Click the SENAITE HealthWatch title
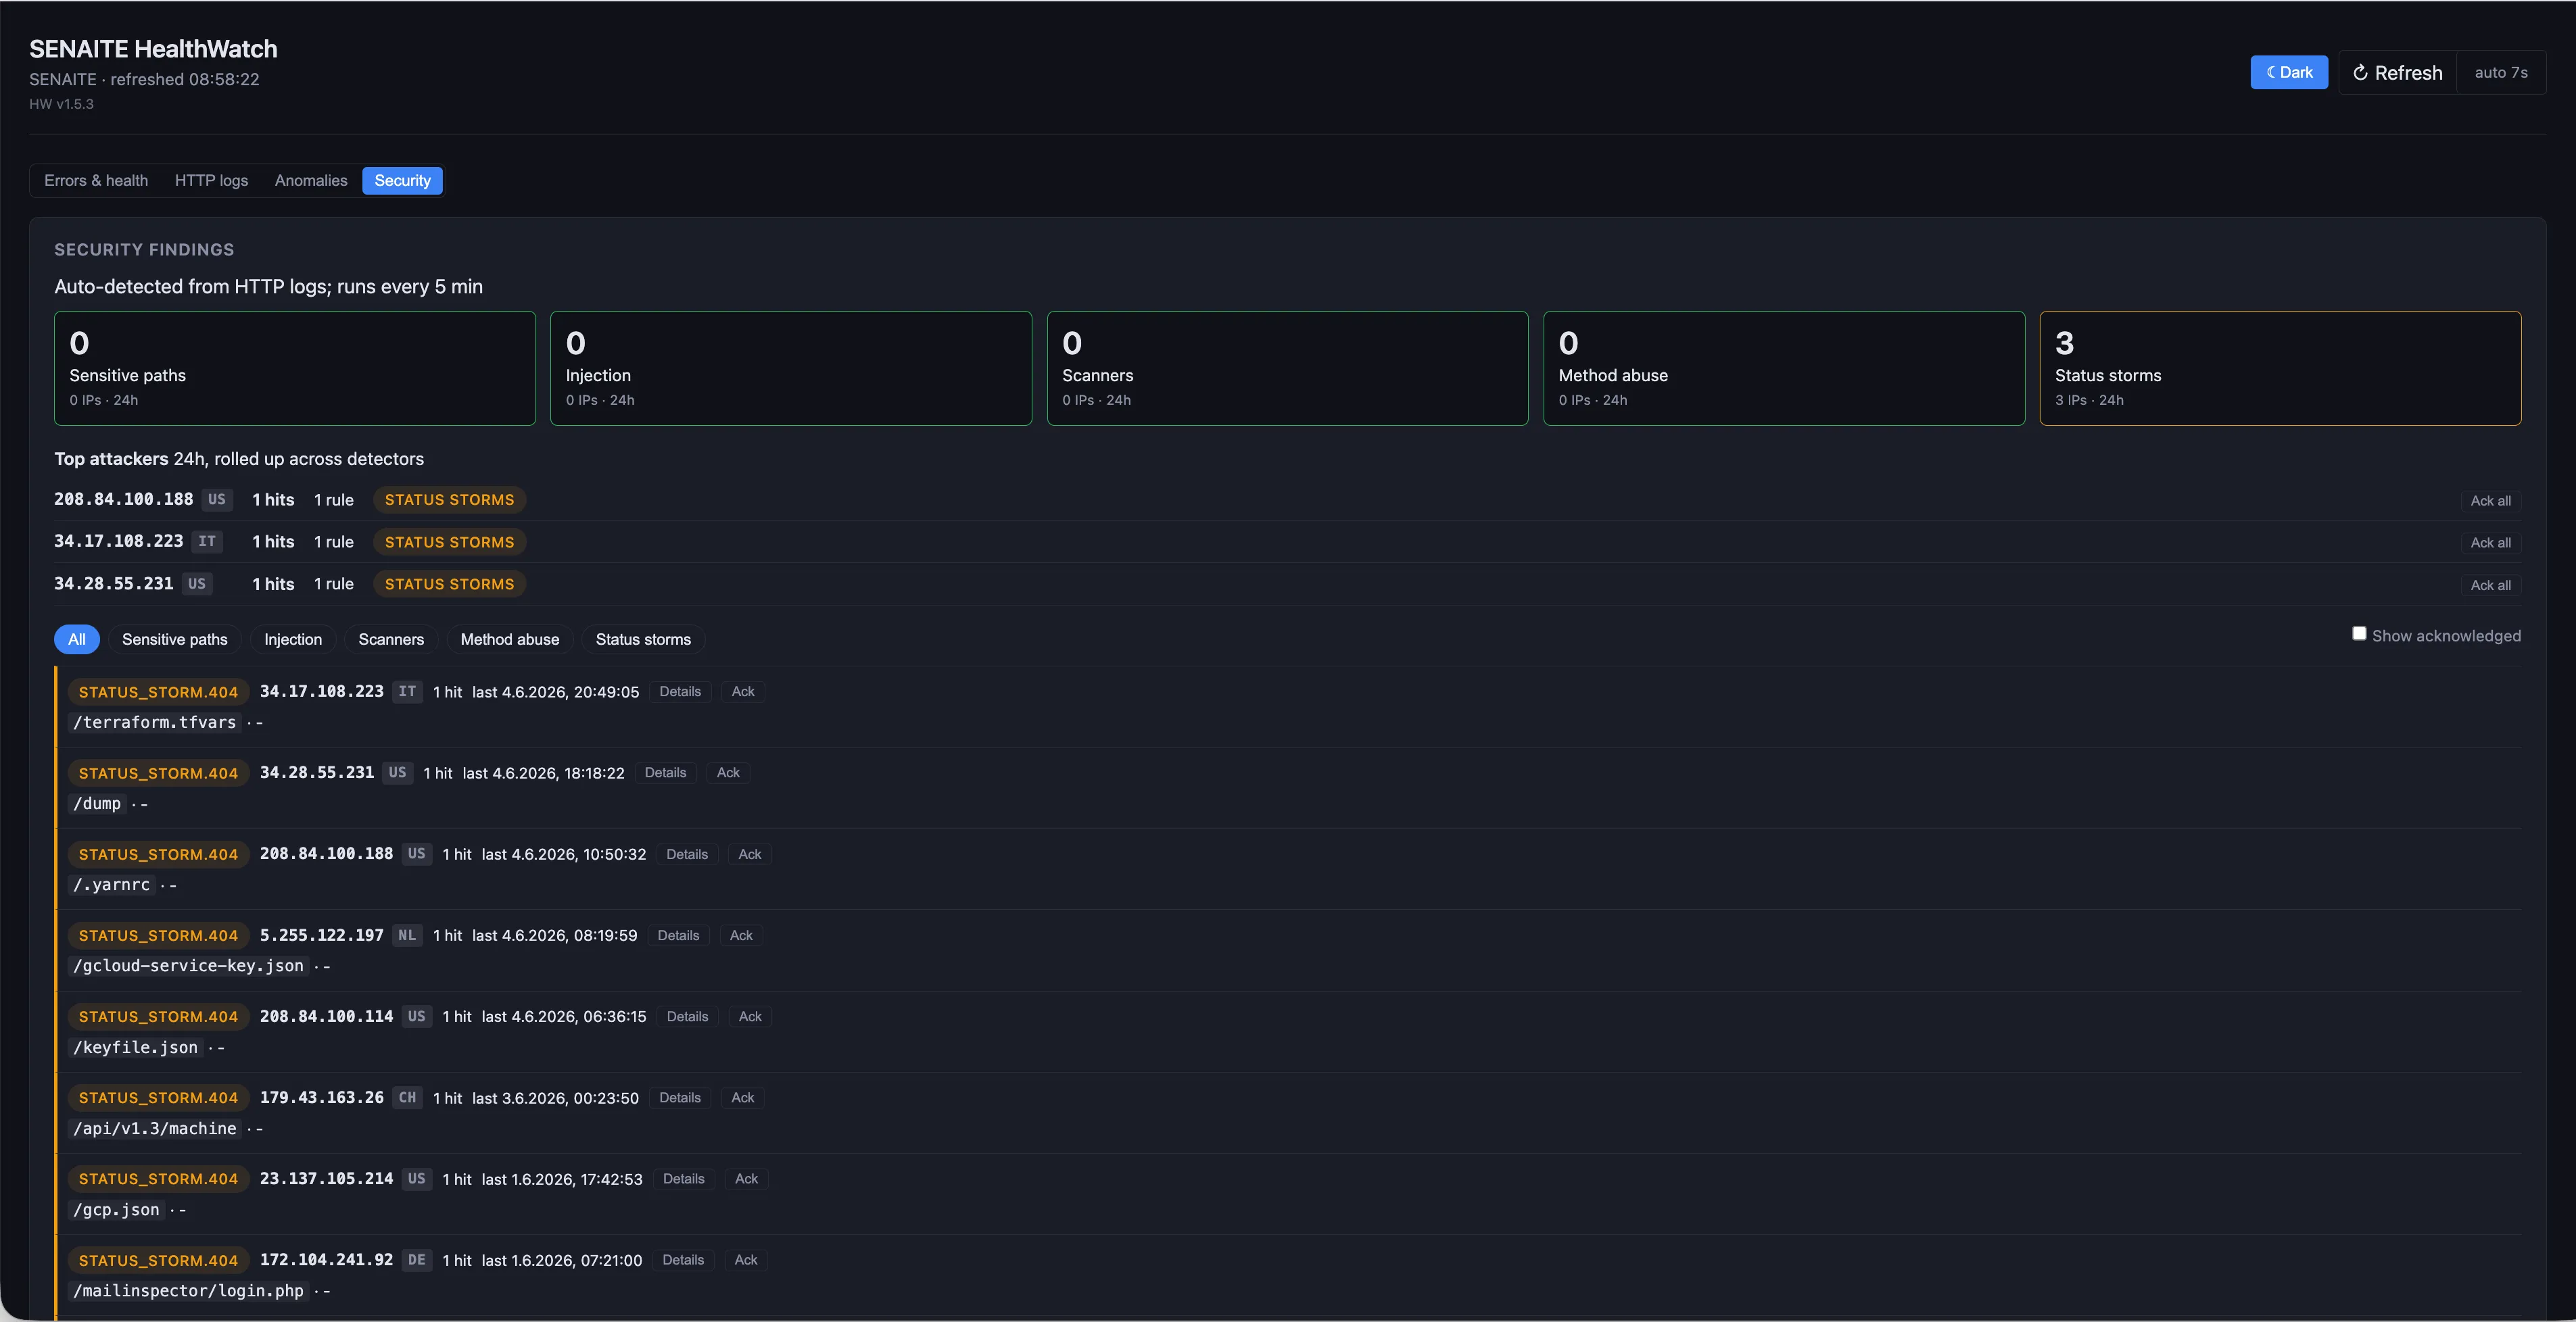Image resolution: width=2576 pixels, height=1322 pixels. pyautogui.click(x=153, y=49)
